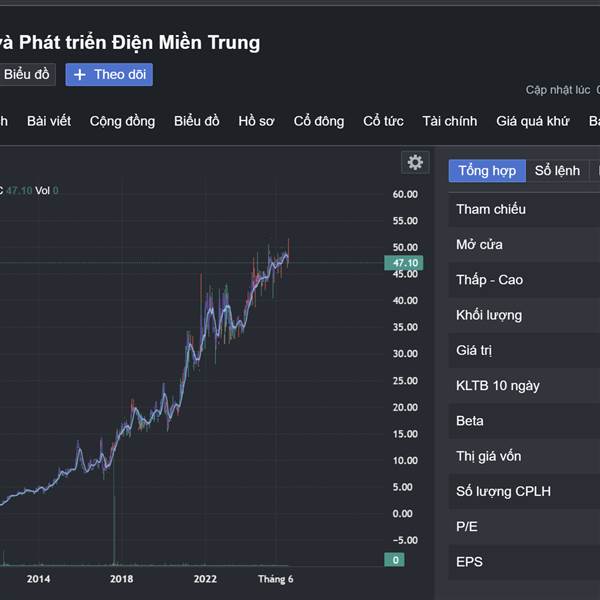This screenshot has height=600, width=600.
Task: Select the Tổng hợp panel tab
Action: (x=487, y=170)
